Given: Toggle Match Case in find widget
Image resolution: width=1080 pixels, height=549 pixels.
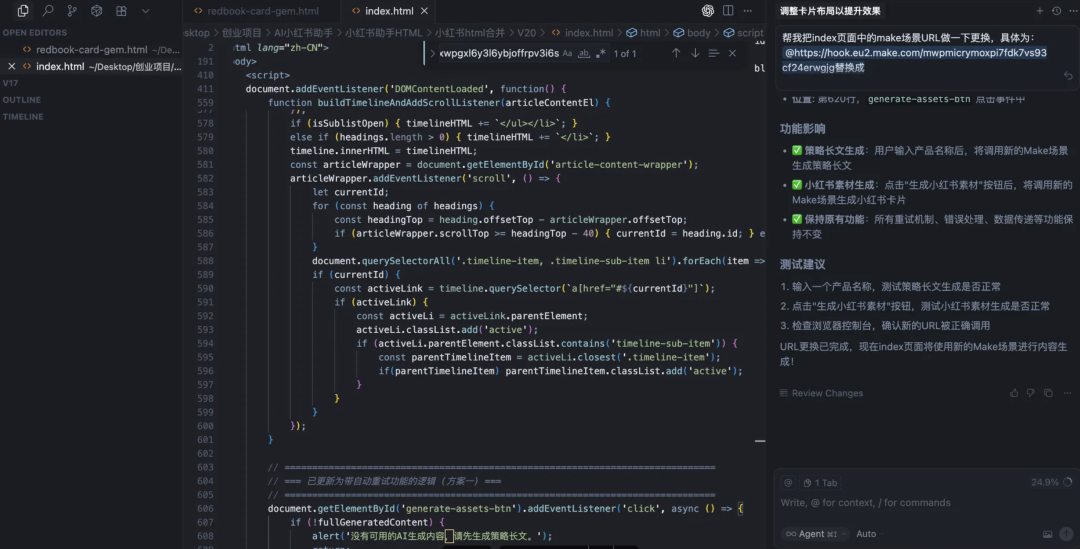Looking at the screenshot, I should [x=567, y=53].
